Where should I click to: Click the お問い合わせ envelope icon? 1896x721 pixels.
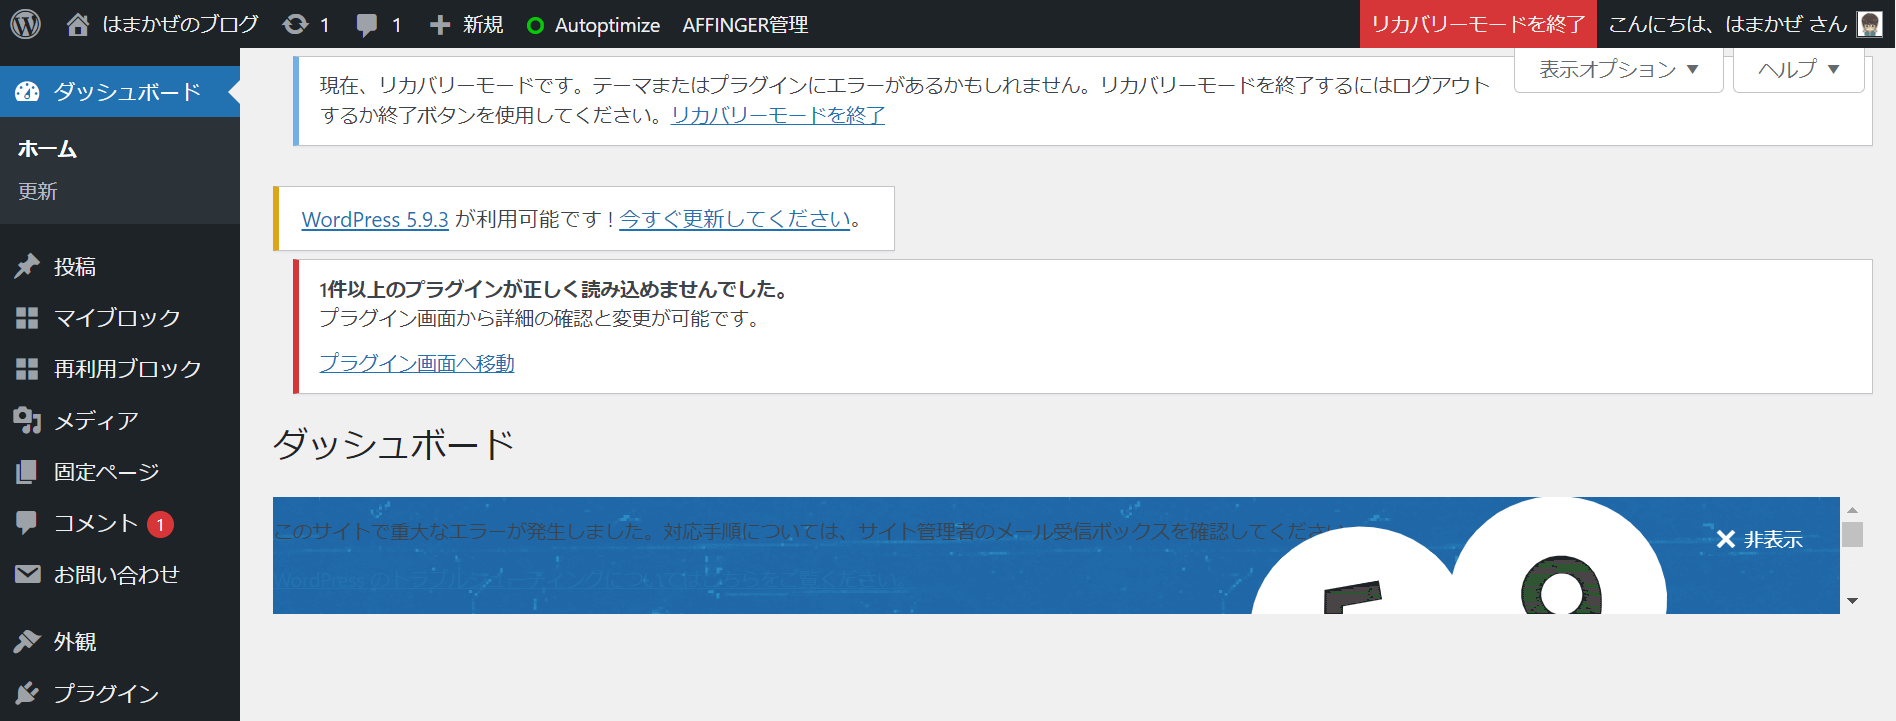(27, 574)
